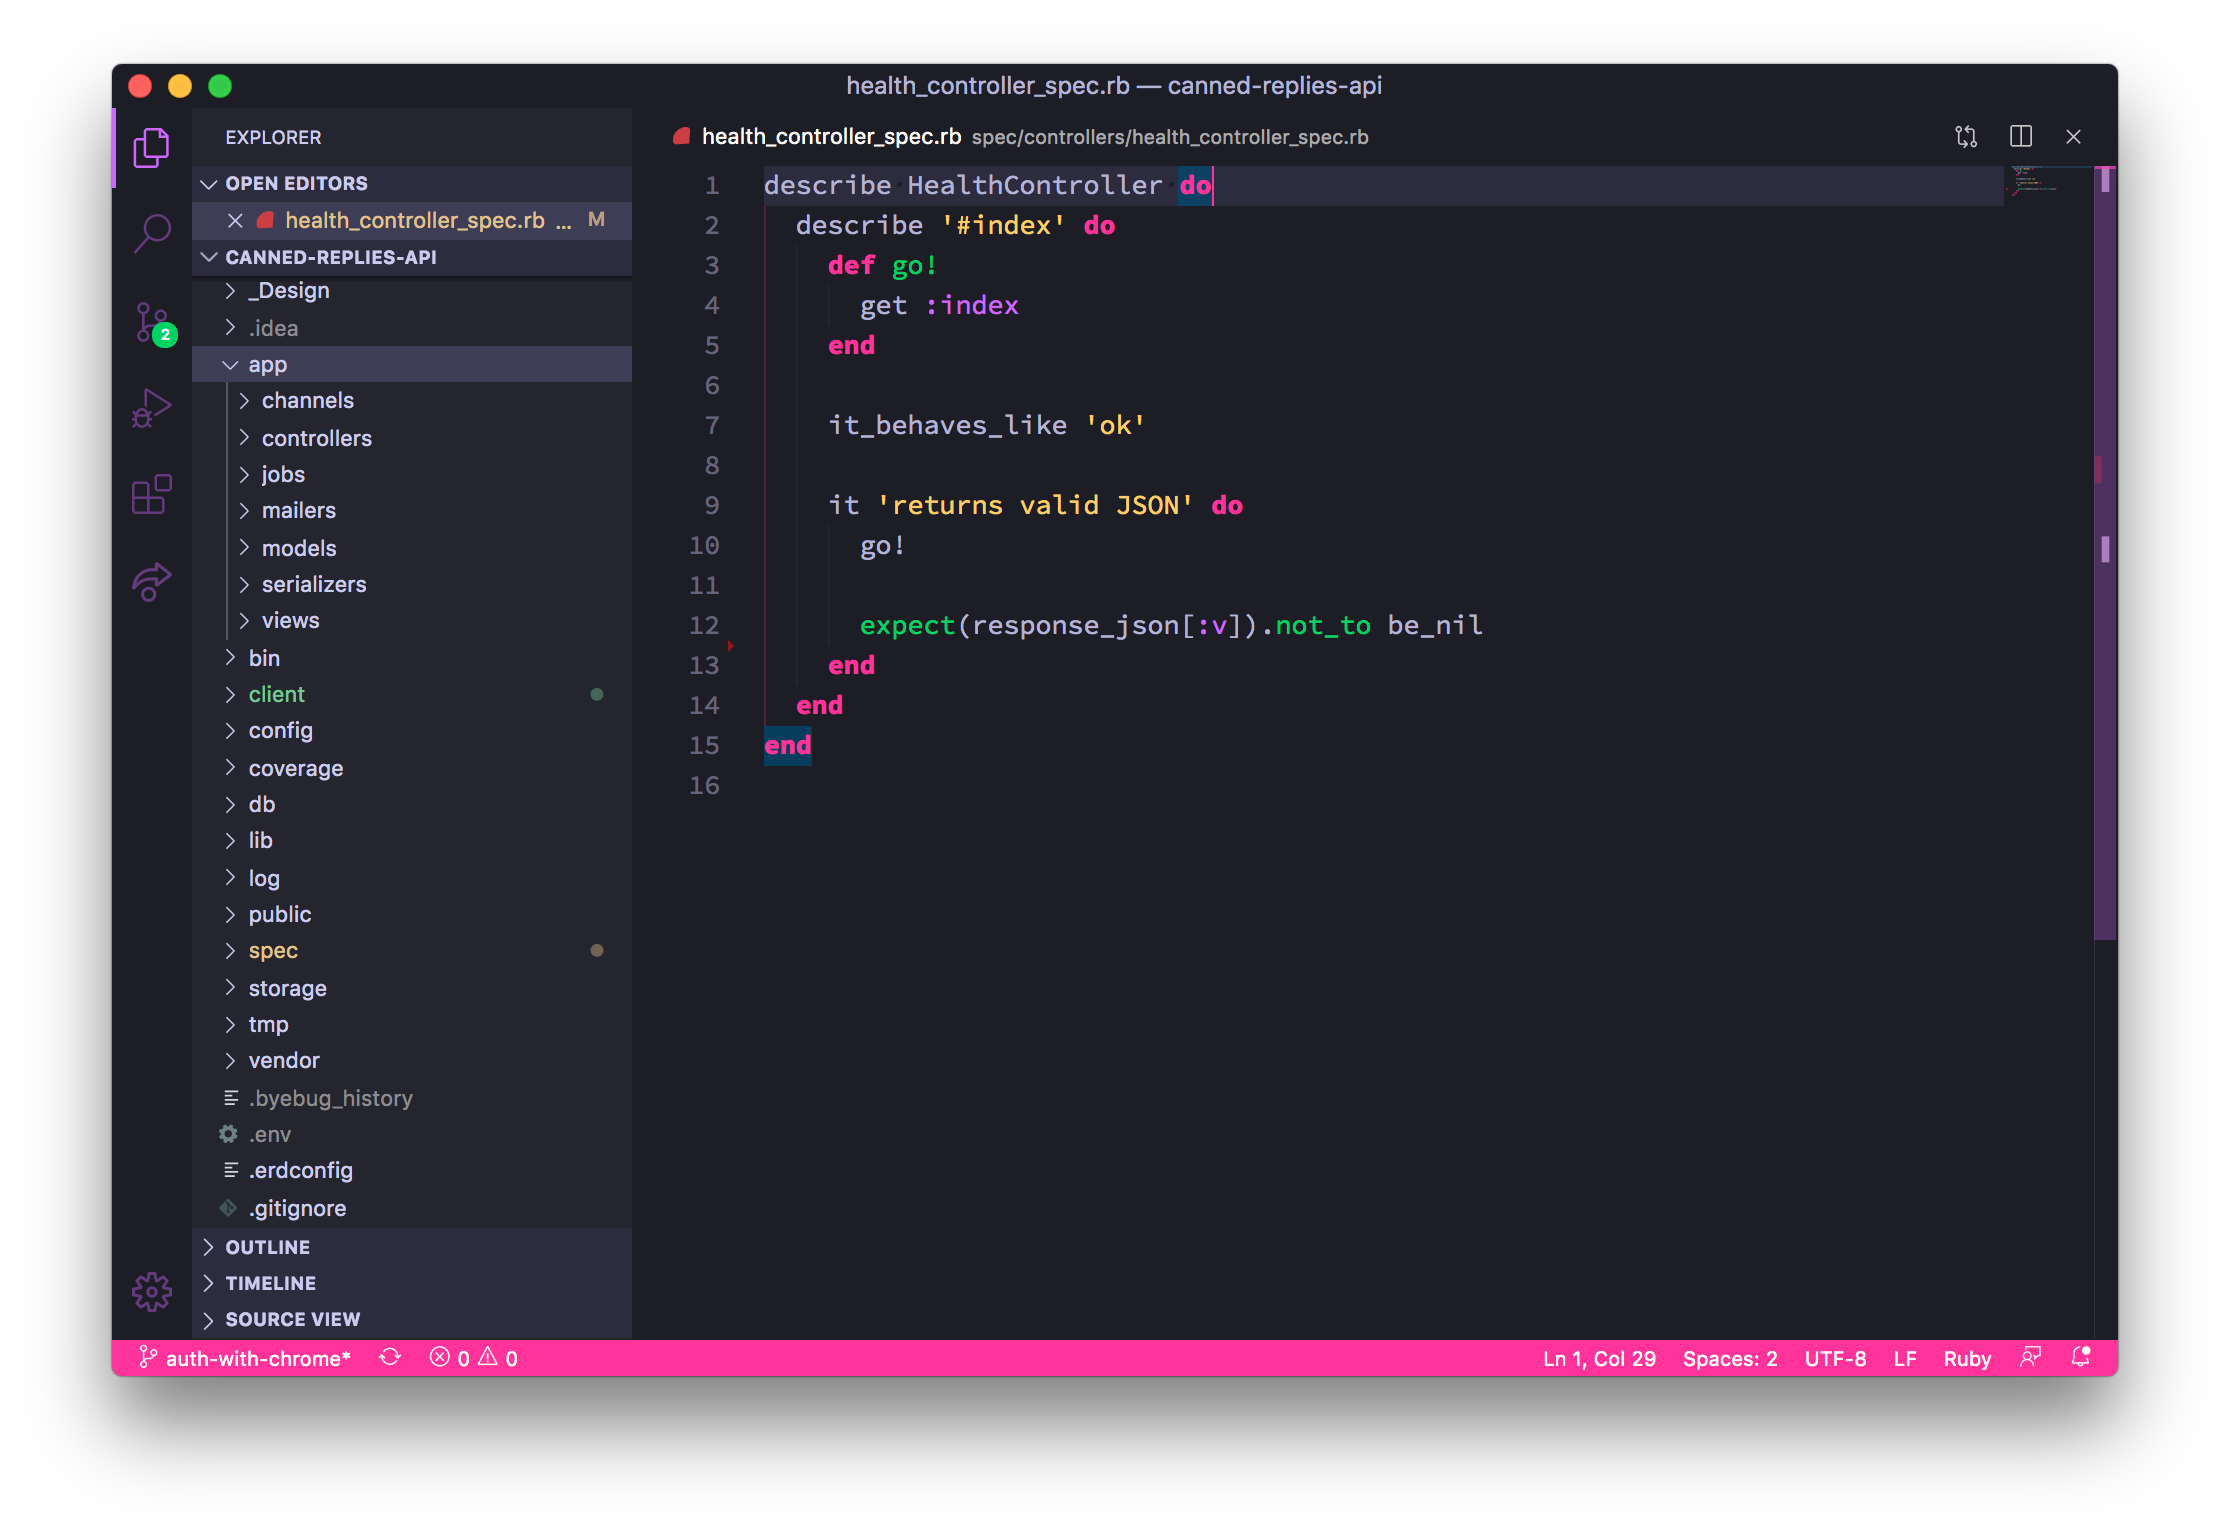Expand the controllers folder

pos(316,438)
